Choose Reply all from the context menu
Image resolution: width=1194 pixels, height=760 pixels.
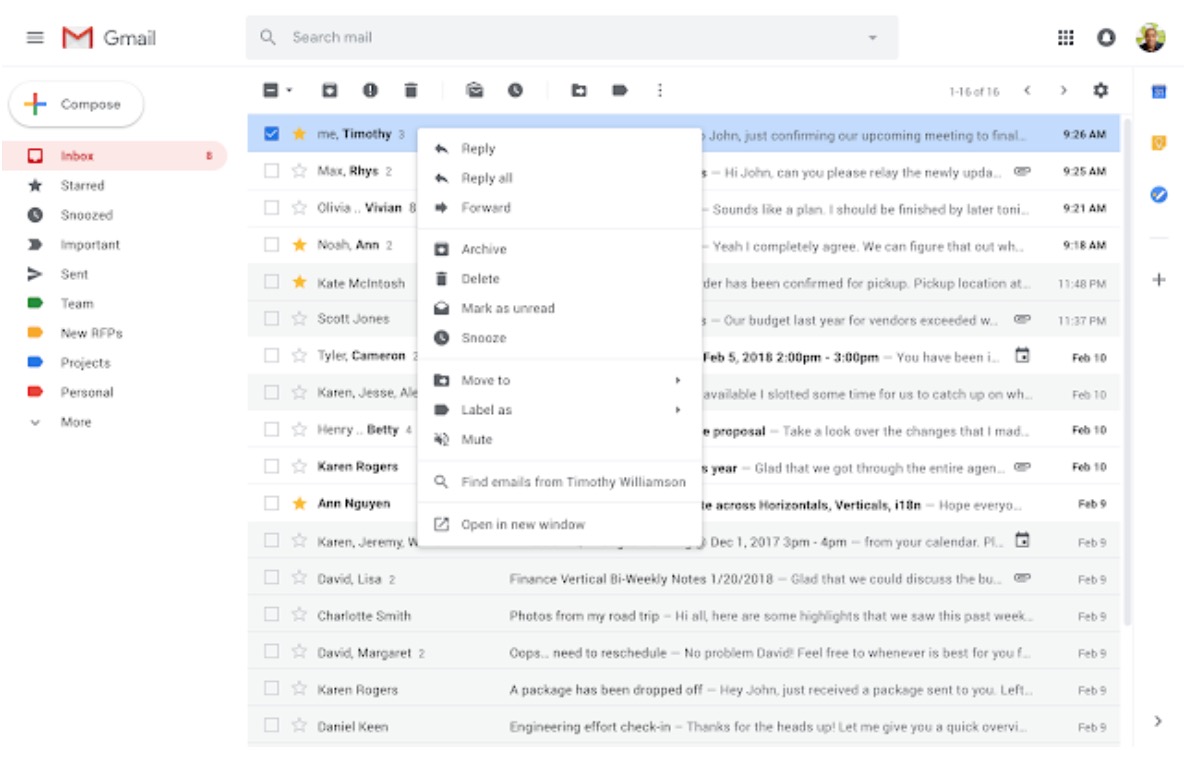click(x=559, y=178)
